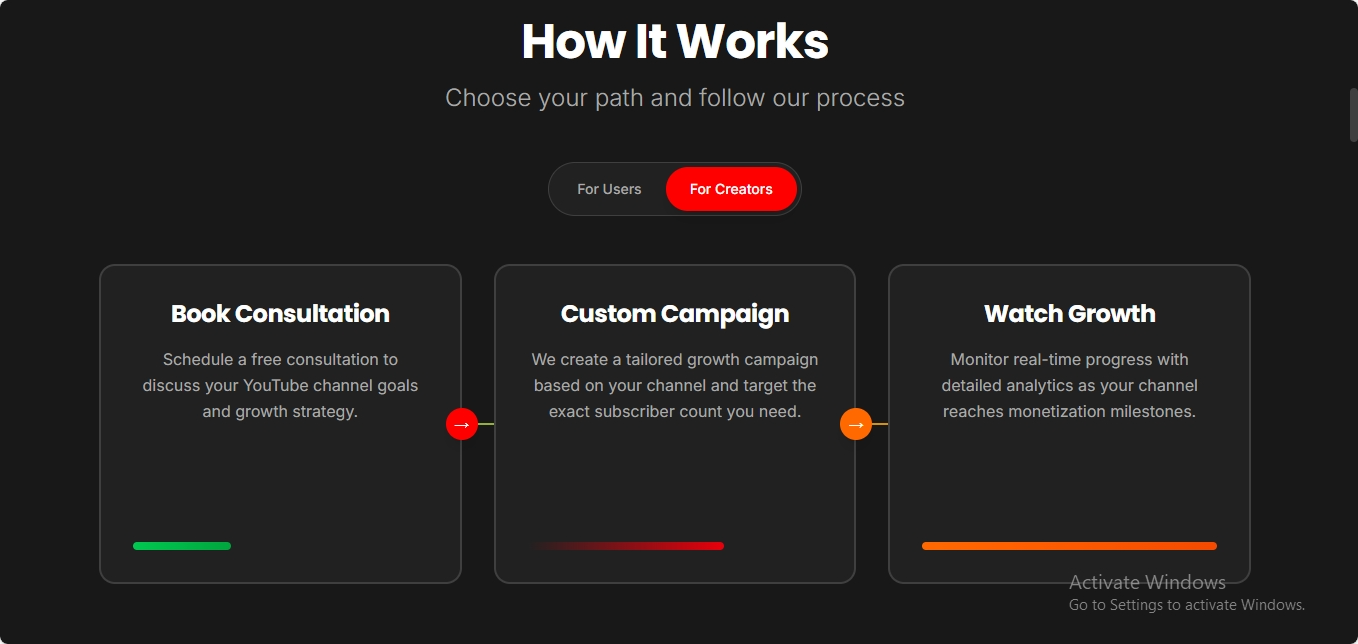This screenshot has height=644, width=1358.
Task: Click the subtitle about choosing your path
Action: tap(675, 97)
